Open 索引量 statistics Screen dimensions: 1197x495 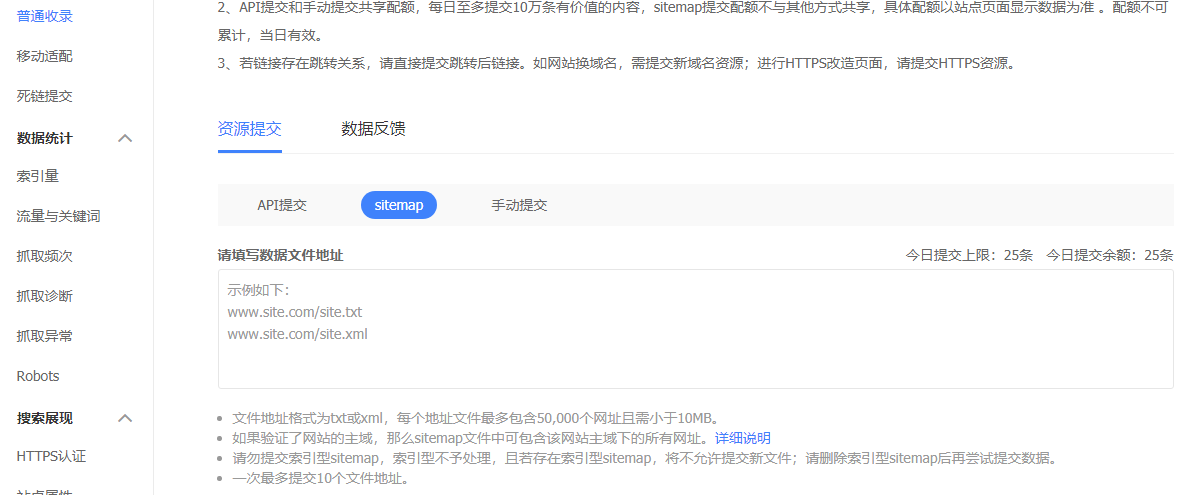[x=38, y=176]
